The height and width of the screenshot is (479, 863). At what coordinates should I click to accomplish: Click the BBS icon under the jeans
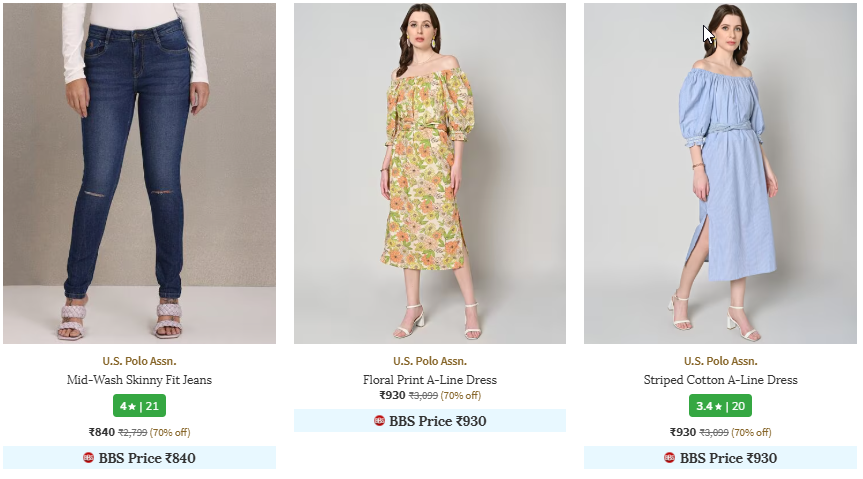(x=89, y=458)
